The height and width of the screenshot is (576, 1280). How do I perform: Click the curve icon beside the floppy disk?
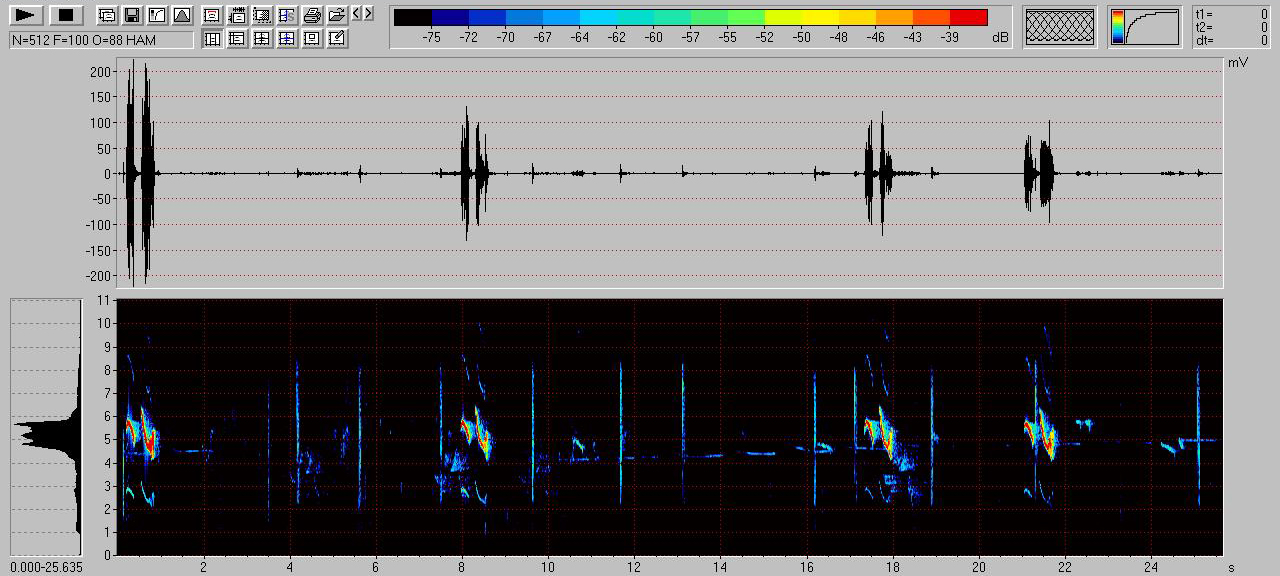156,15
